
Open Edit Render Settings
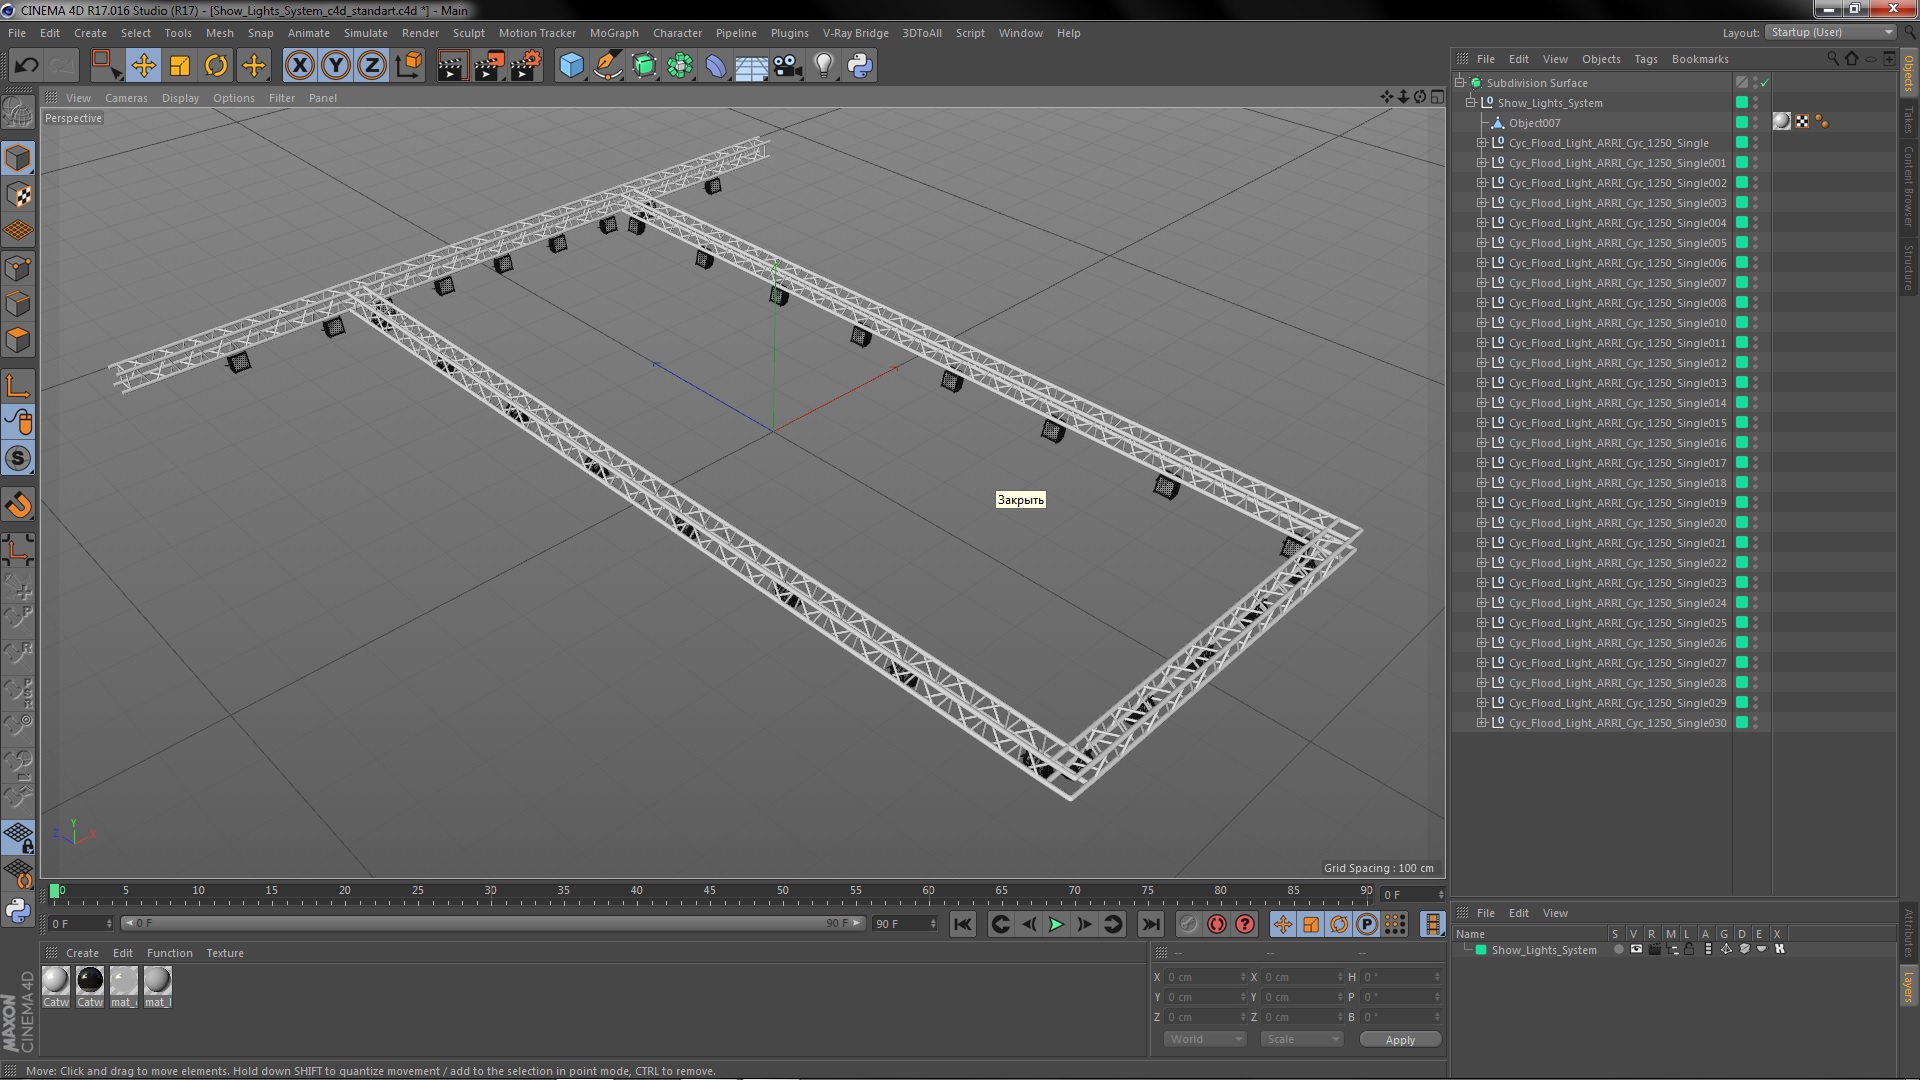(526, 66)
